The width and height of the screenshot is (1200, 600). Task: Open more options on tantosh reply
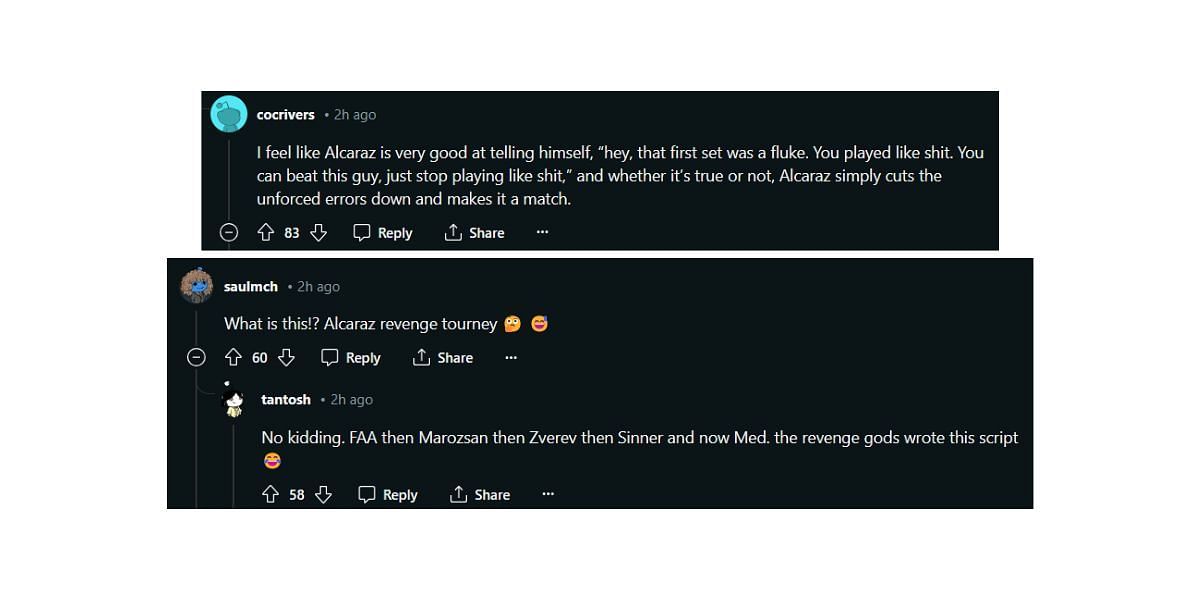(548, 495)
